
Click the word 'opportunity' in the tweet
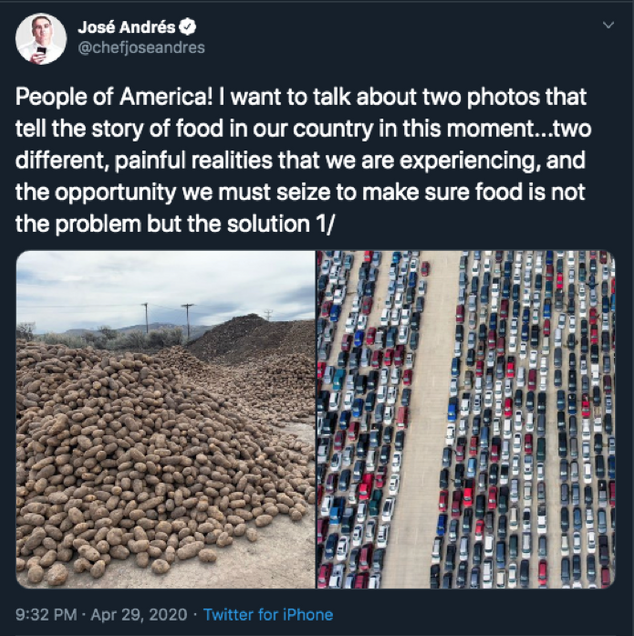point(115,192)
